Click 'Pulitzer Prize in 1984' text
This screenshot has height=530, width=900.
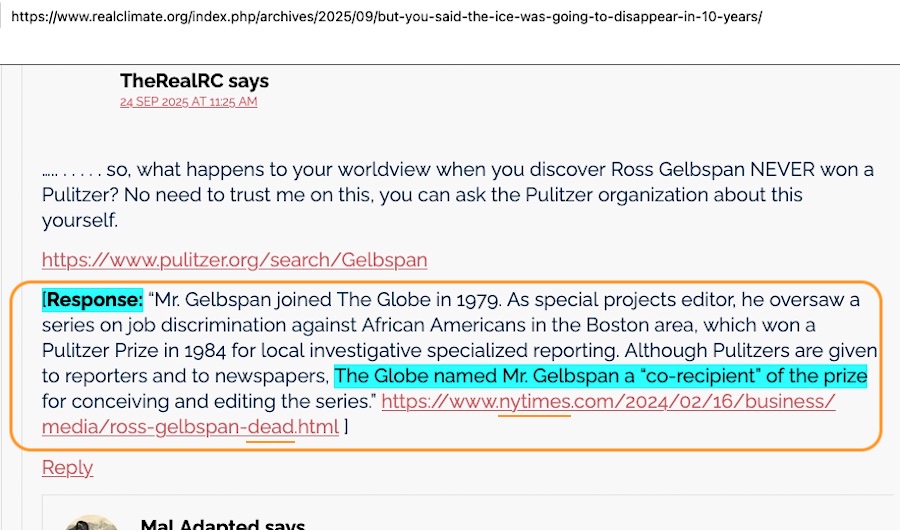click(135, 351)
